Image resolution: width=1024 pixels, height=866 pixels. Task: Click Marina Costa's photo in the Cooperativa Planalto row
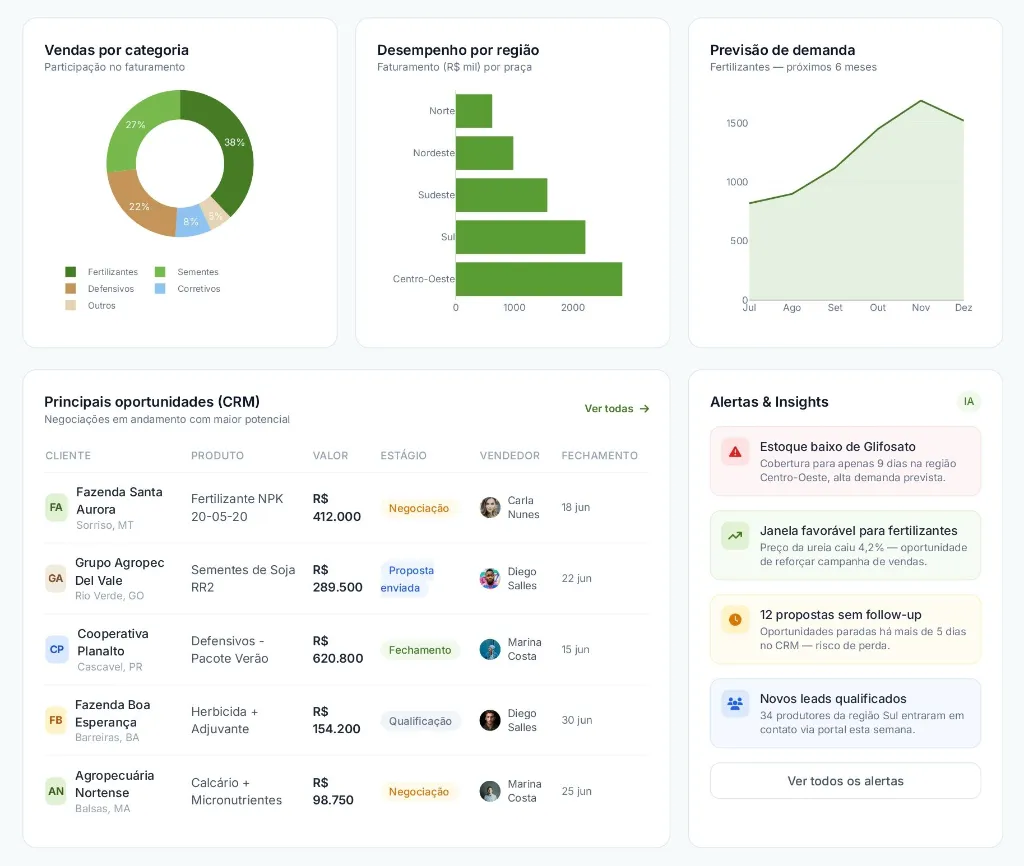[490, 649]
